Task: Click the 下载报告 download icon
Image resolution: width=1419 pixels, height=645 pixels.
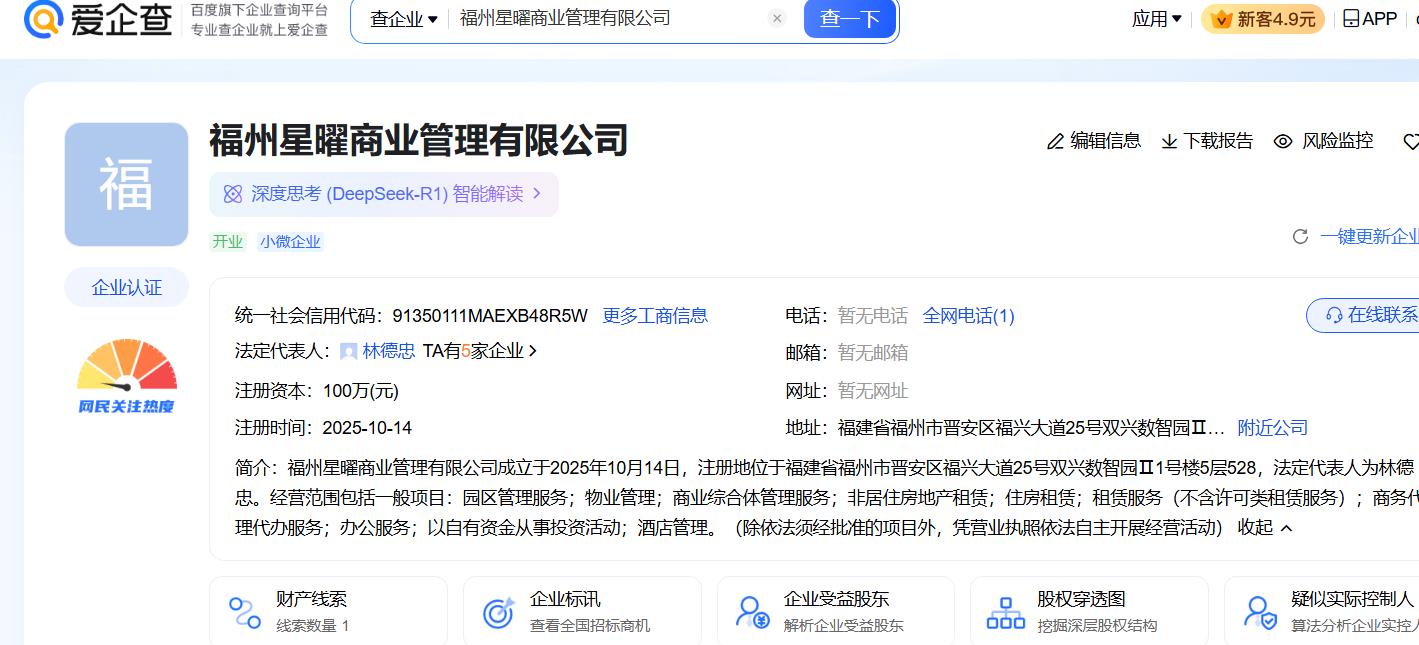Action: [x=1169, y=142]
